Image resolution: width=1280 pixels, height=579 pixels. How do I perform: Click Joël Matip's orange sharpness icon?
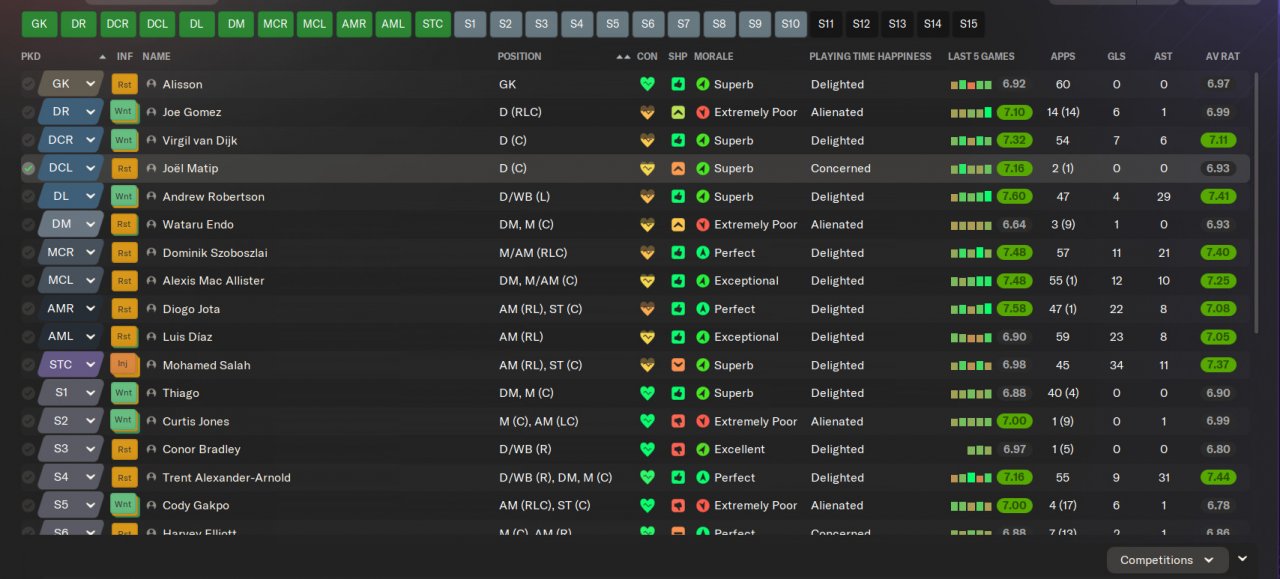coord(678,168)
